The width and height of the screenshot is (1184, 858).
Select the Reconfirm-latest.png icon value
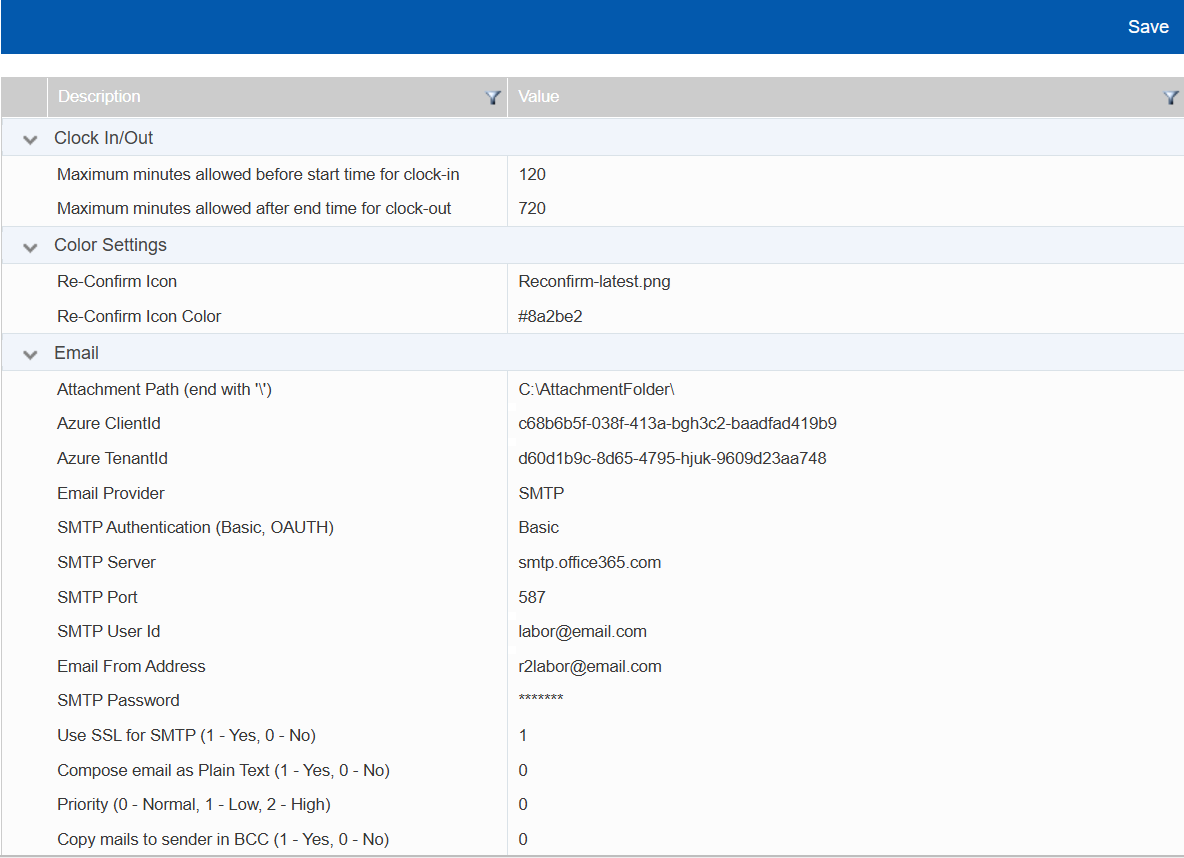[594, 281]
